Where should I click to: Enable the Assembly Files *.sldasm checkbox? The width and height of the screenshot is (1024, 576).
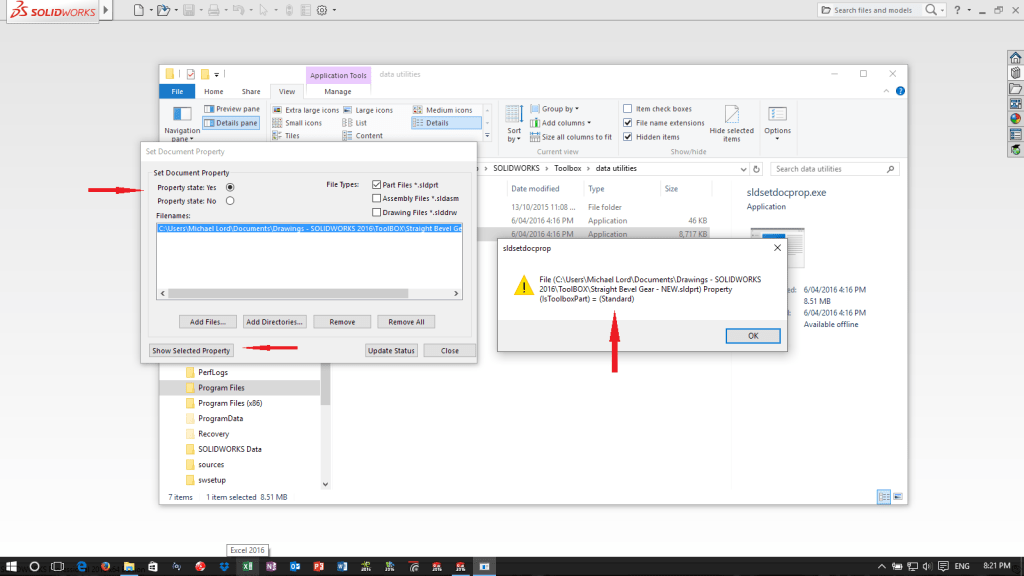[376, 198]
